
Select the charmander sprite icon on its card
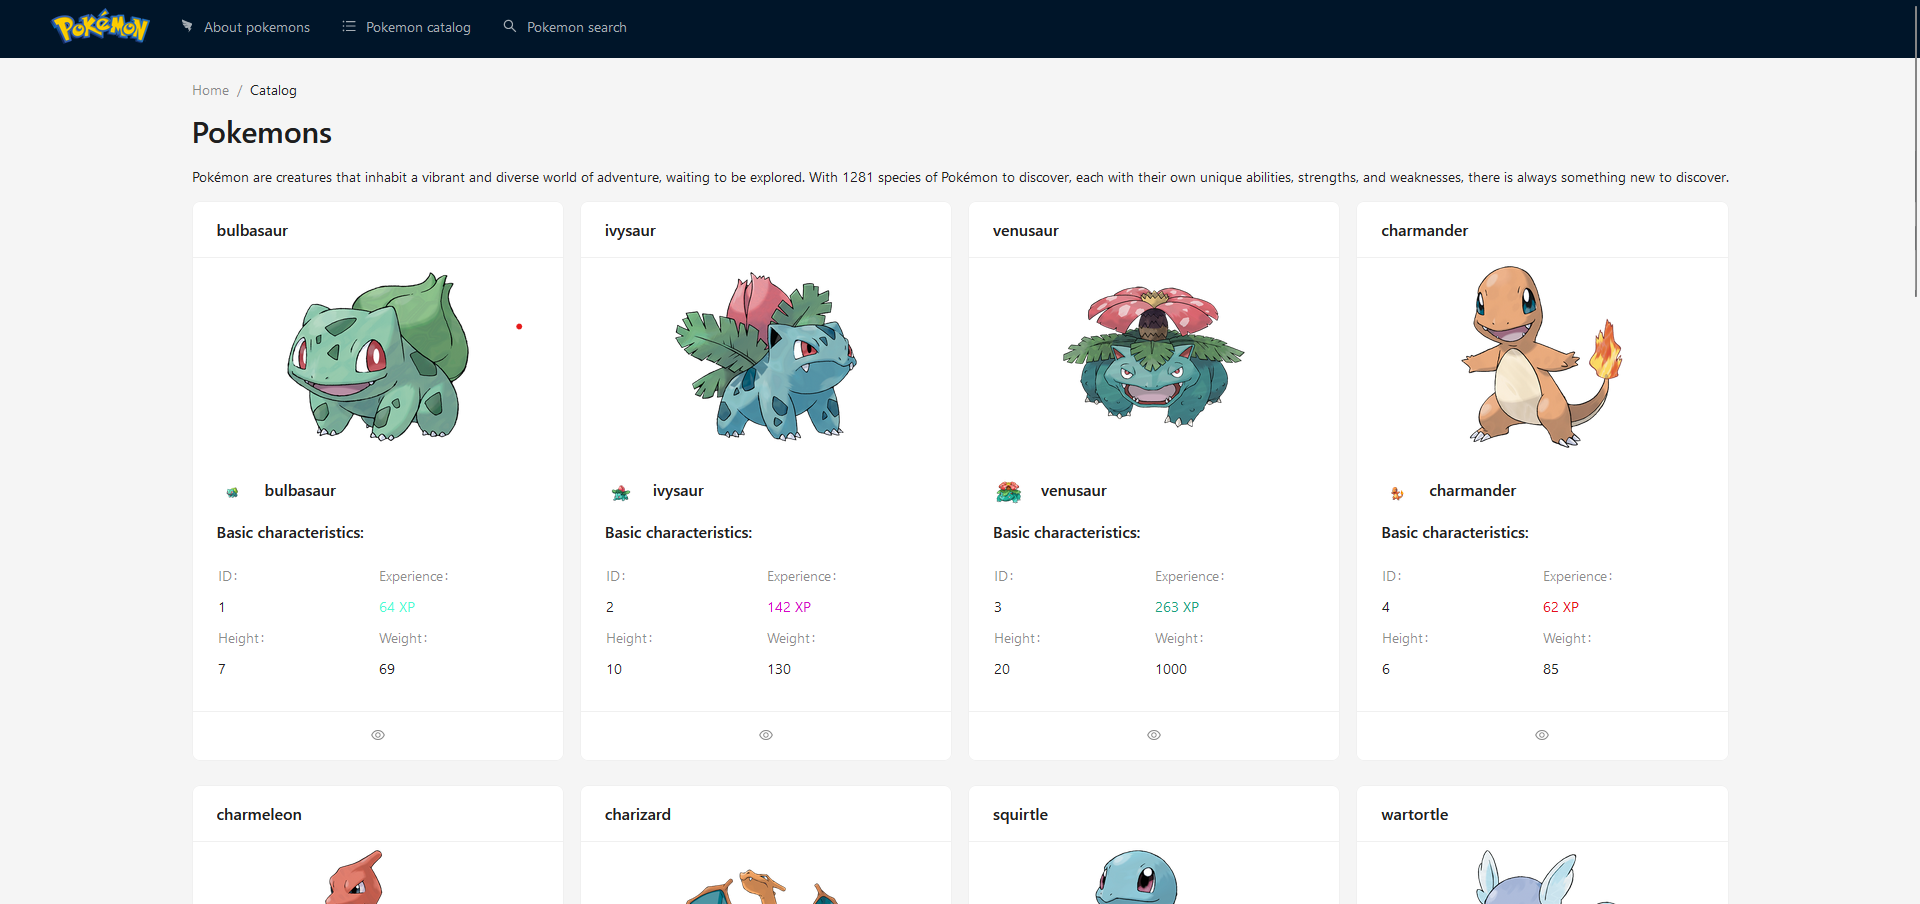pyautogui.click(x=1397, y=491)
